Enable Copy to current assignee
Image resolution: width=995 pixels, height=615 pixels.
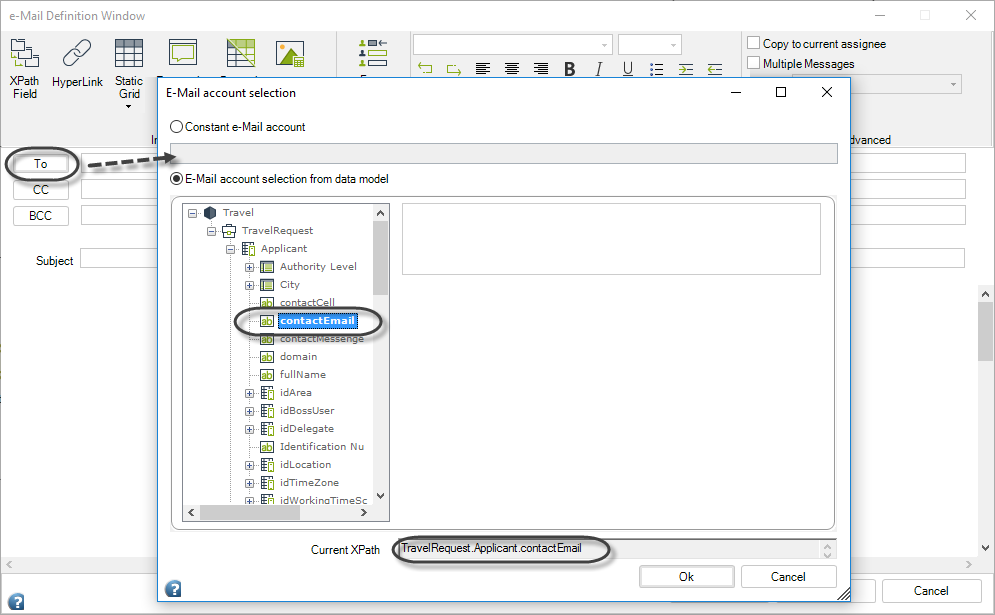click(x=753, y=43)
